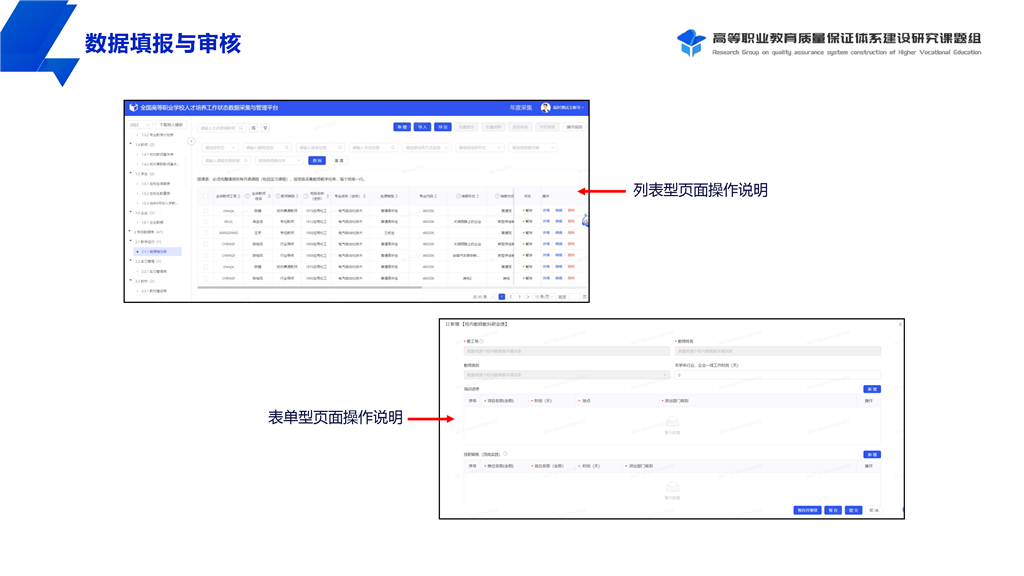Click the 导出 button in the list toolbar

[443, 127]
